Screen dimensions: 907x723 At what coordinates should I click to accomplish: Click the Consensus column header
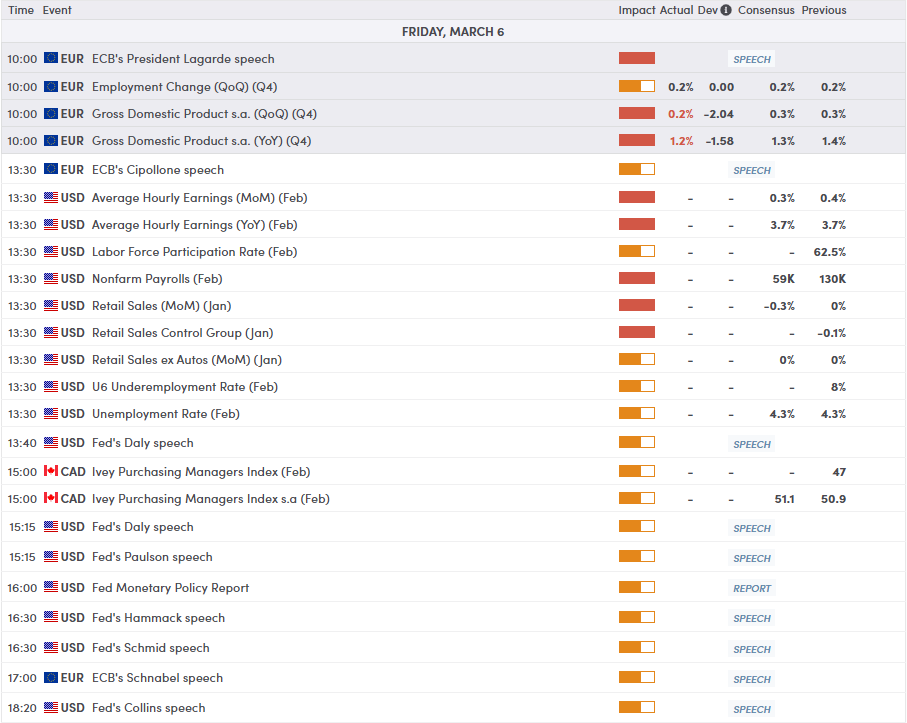(x=766, y=10)
